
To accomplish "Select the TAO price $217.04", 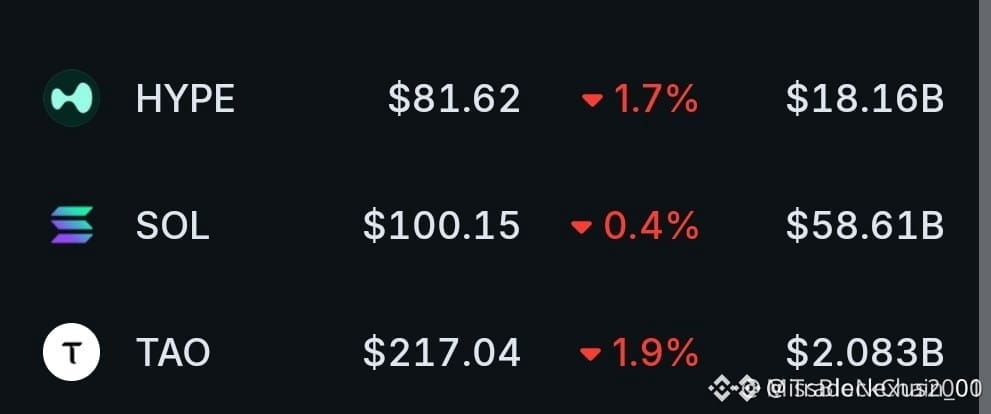I will 441,352.
